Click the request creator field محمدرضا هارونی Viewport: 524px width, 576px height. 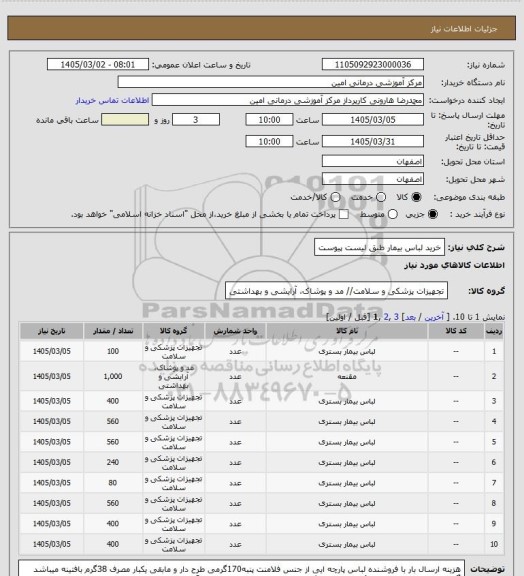[288, 100]
